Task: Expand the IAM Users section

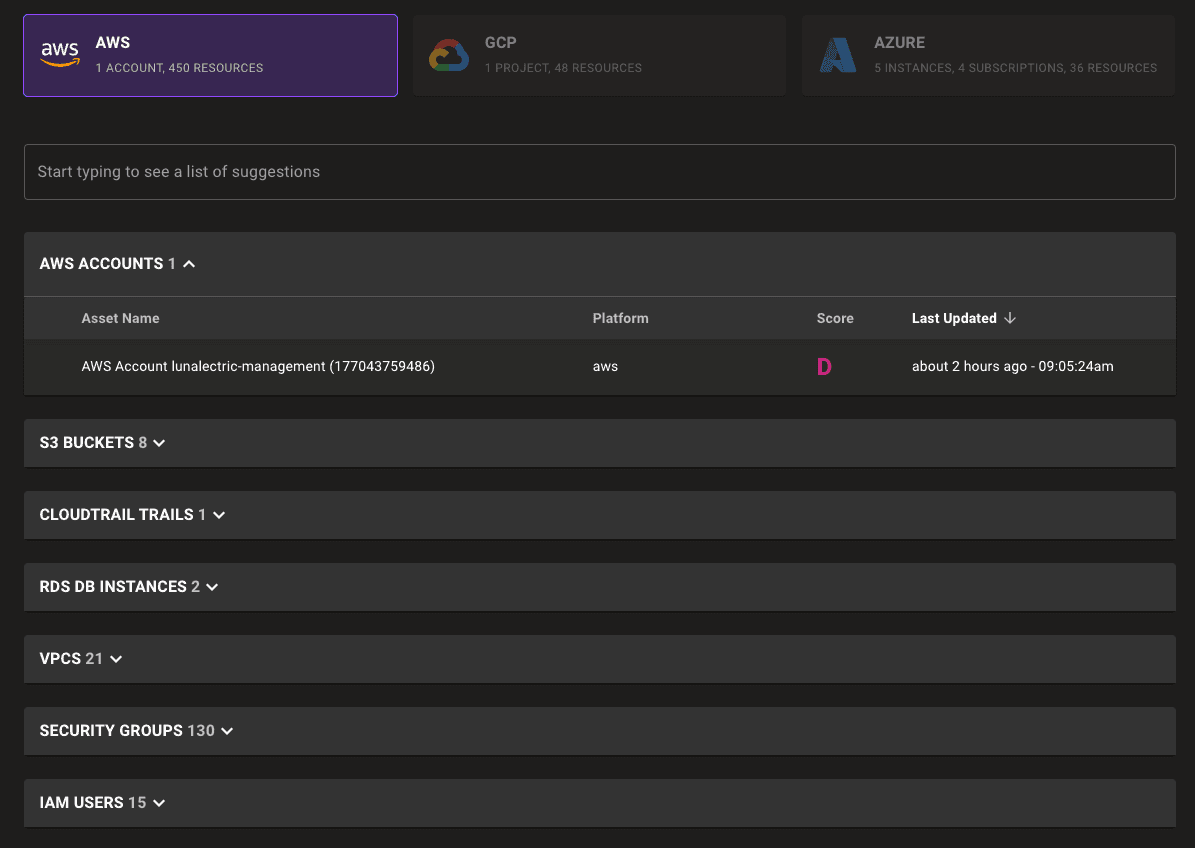Action: [159, 803]
